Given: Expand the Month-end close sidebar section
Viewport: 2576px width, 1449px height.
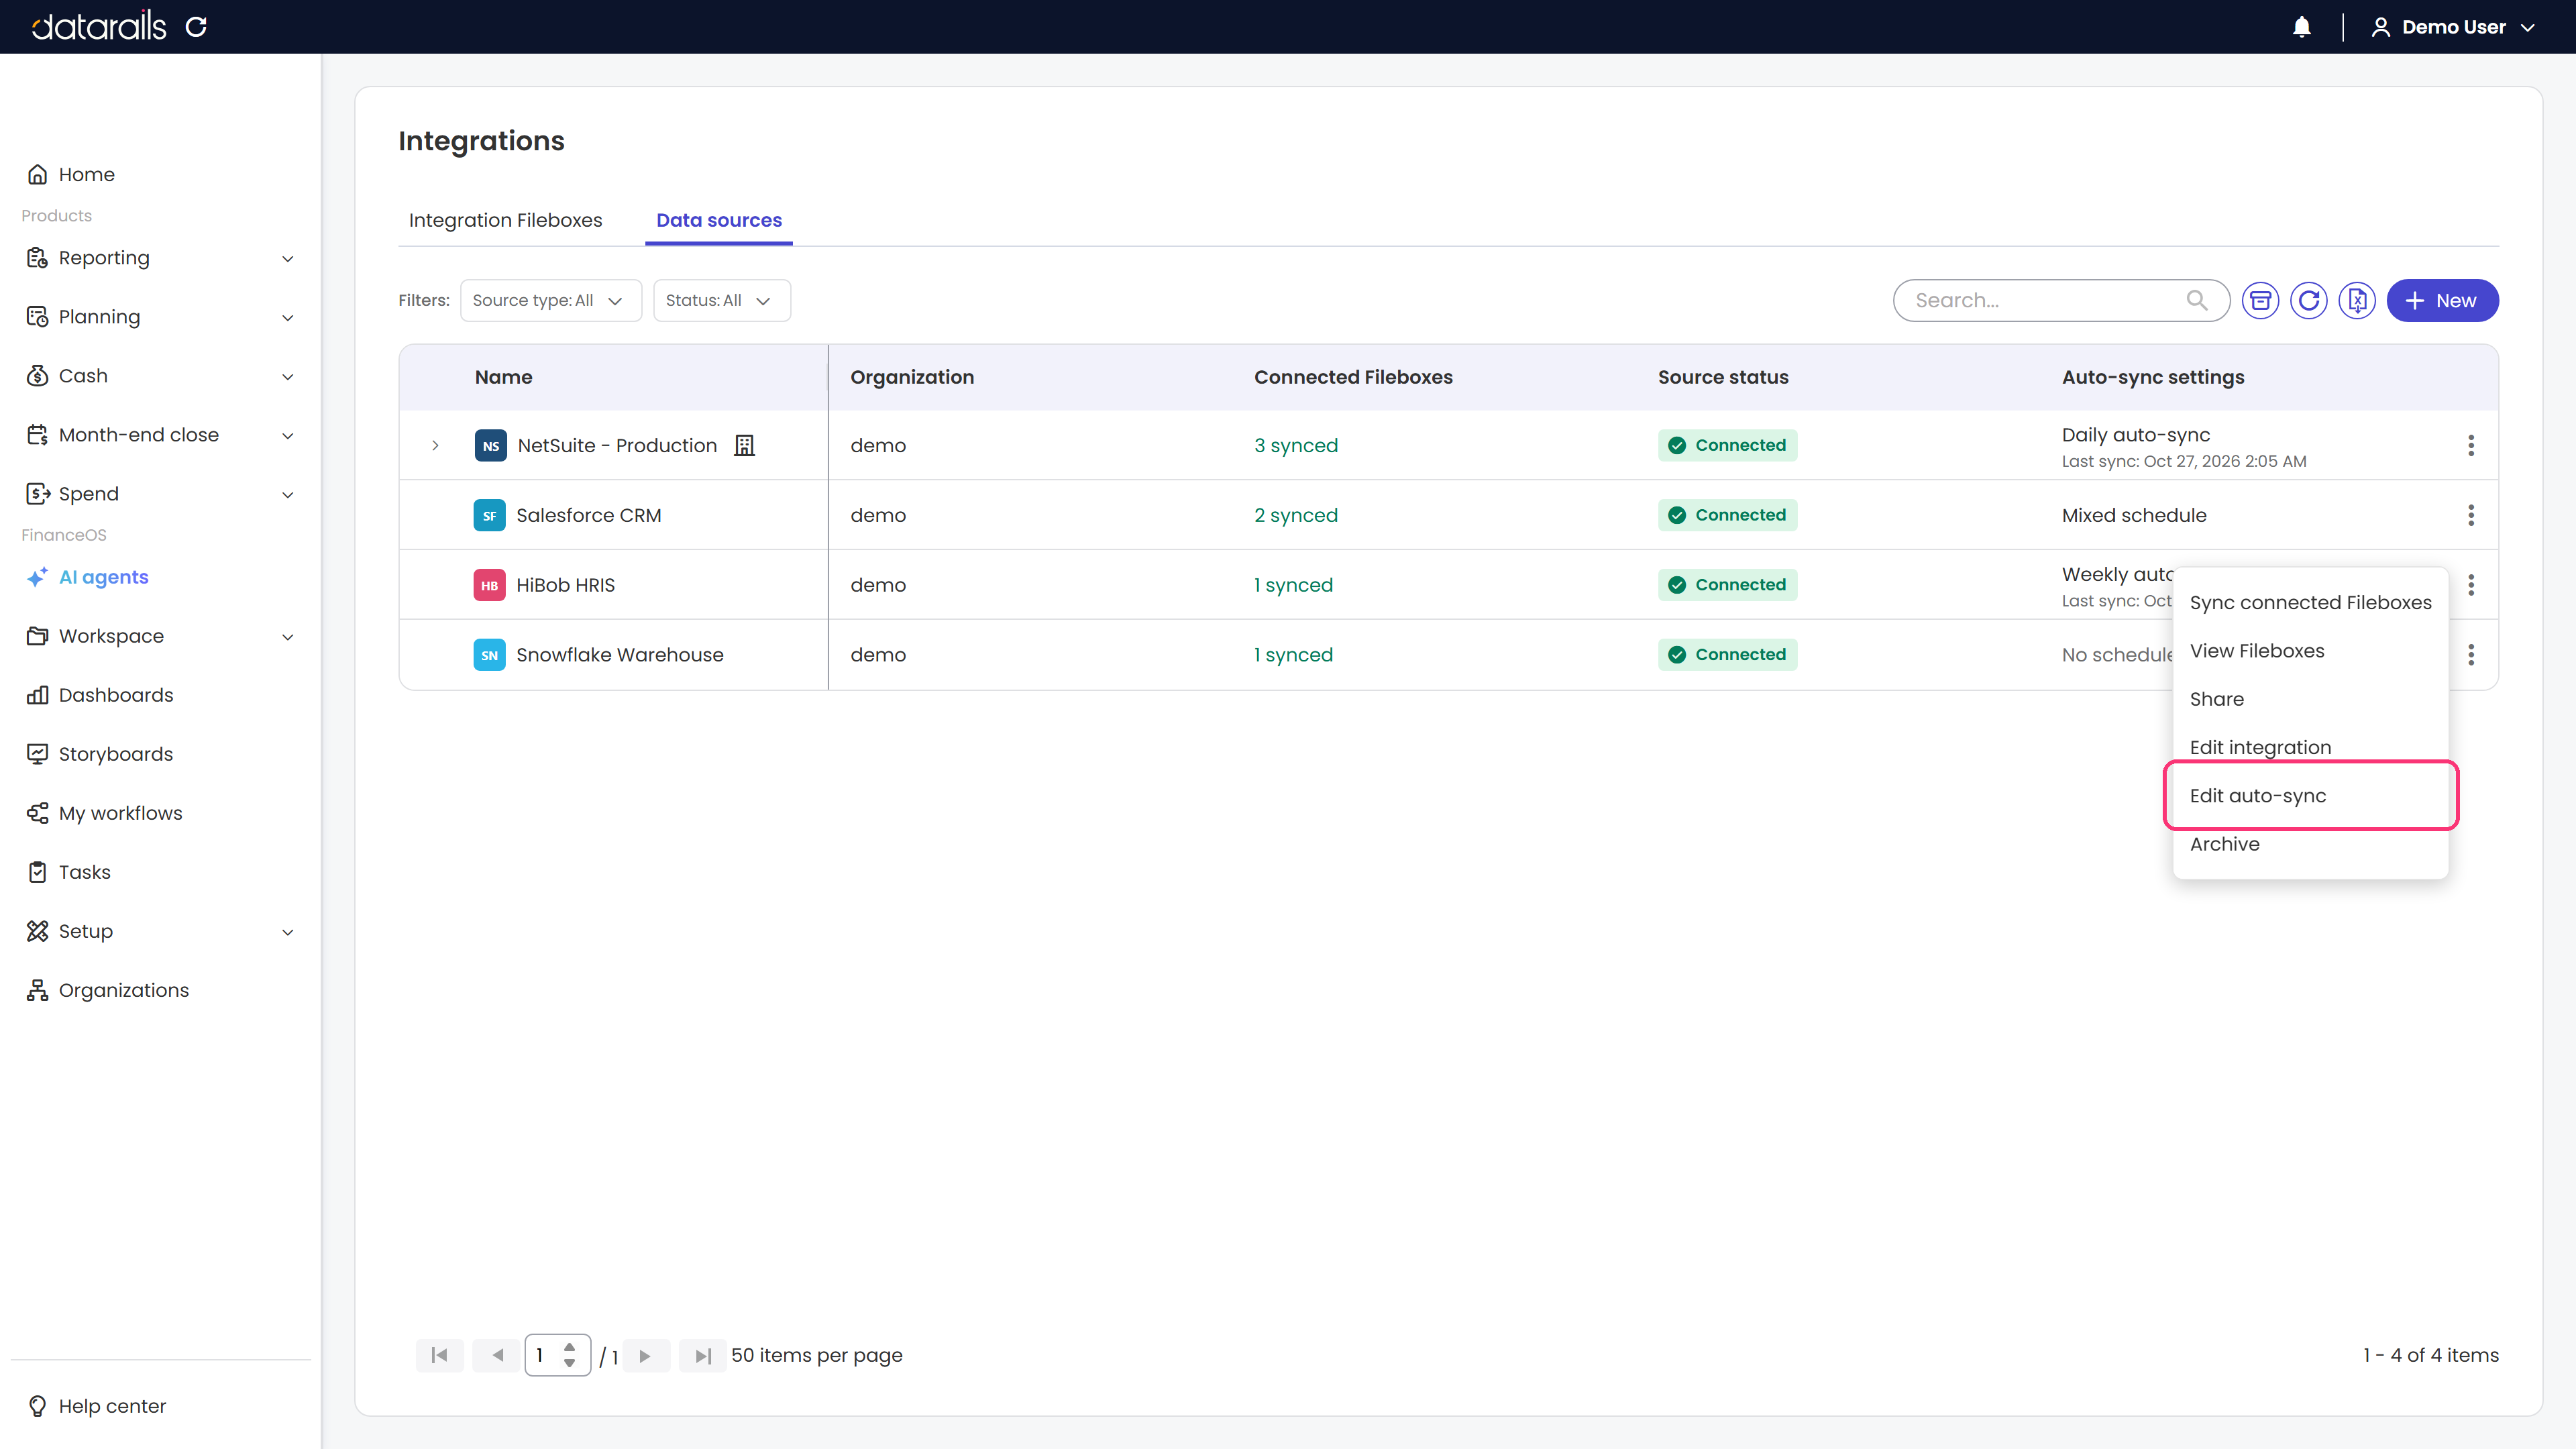Looking at the screenshot, I should click(x=160, y=435).
